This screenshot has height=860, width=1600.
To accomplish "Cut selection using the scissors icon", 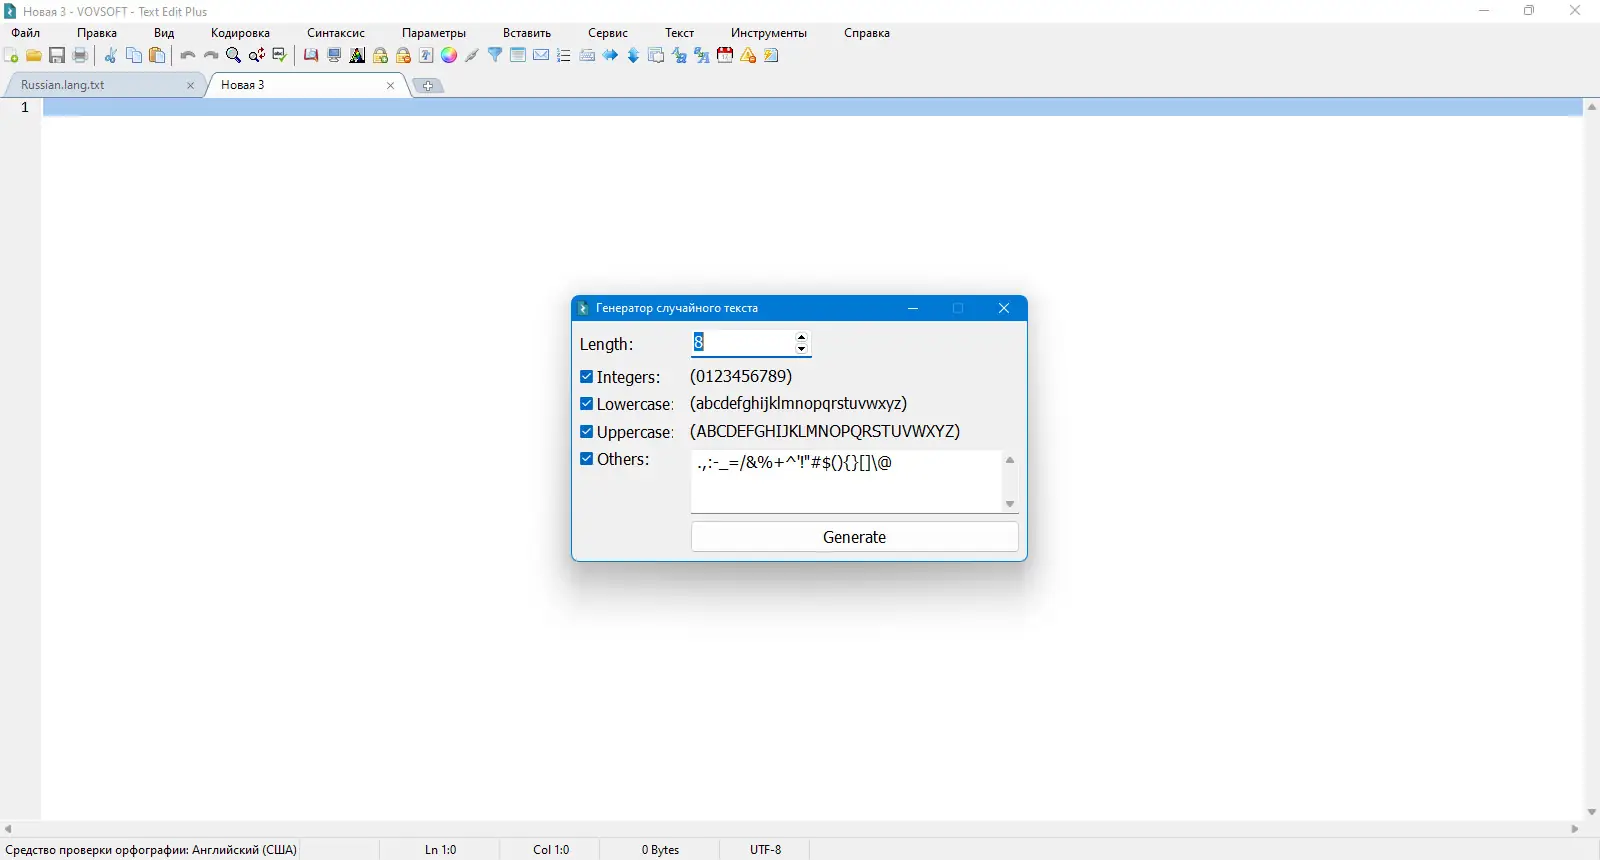I will pyautogui.click(x=110, y=55).
